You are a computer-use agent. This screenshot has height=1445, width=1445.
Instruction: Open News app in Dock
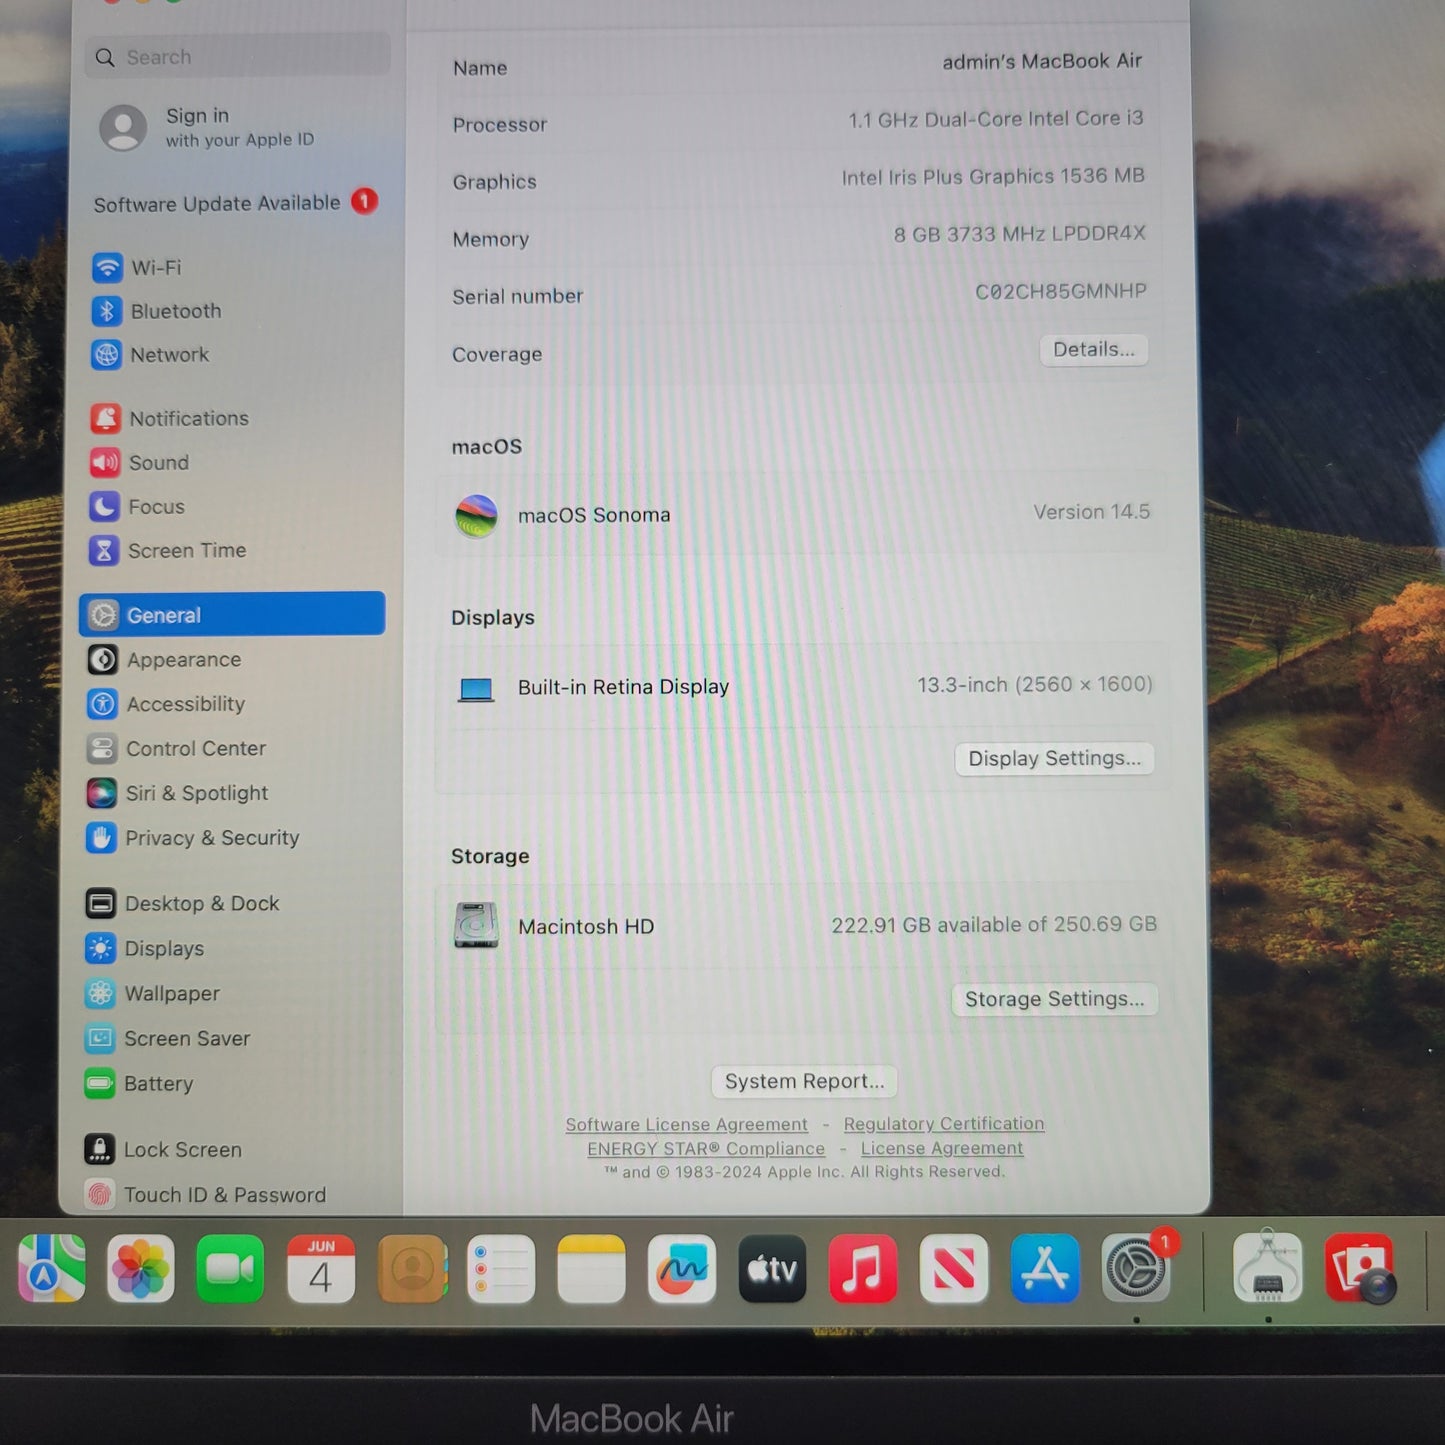(954, 1268)
